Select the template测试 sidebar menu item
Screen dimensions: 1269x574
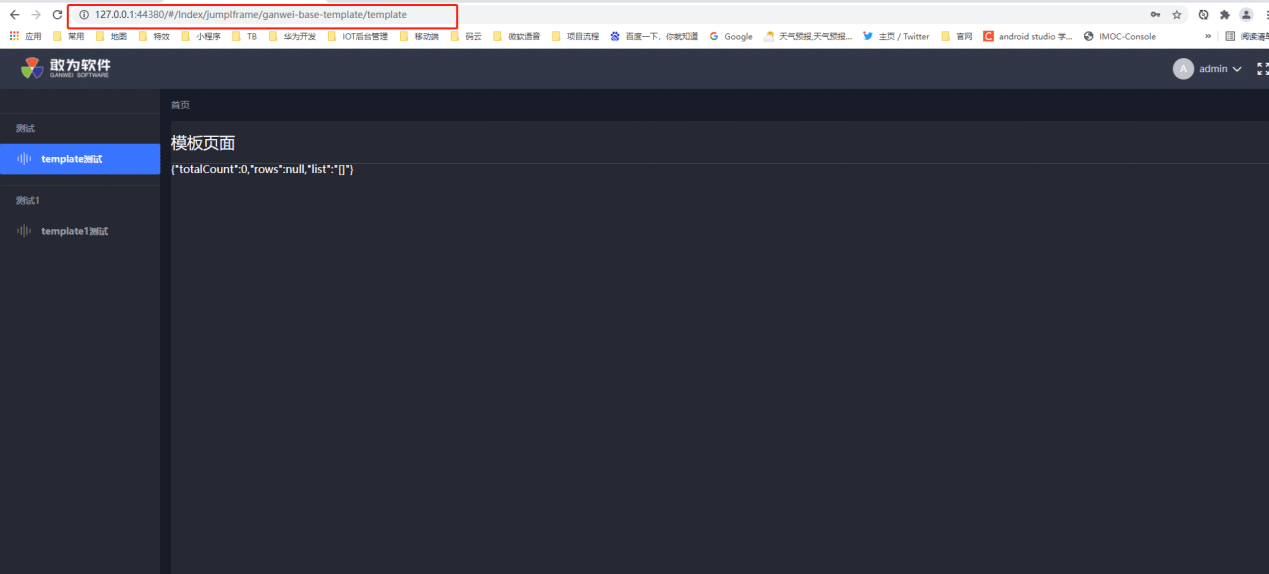click(80, 159)
